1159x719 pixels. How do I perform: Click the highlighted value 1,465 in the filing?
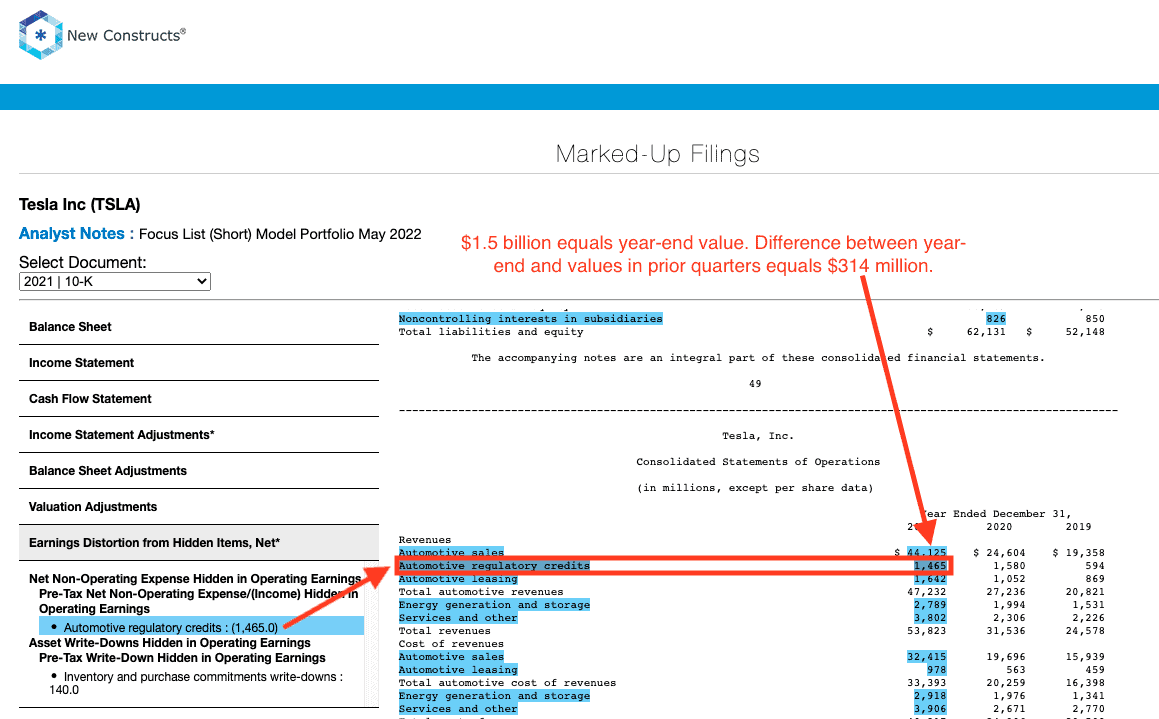click(x=930, y=566)
